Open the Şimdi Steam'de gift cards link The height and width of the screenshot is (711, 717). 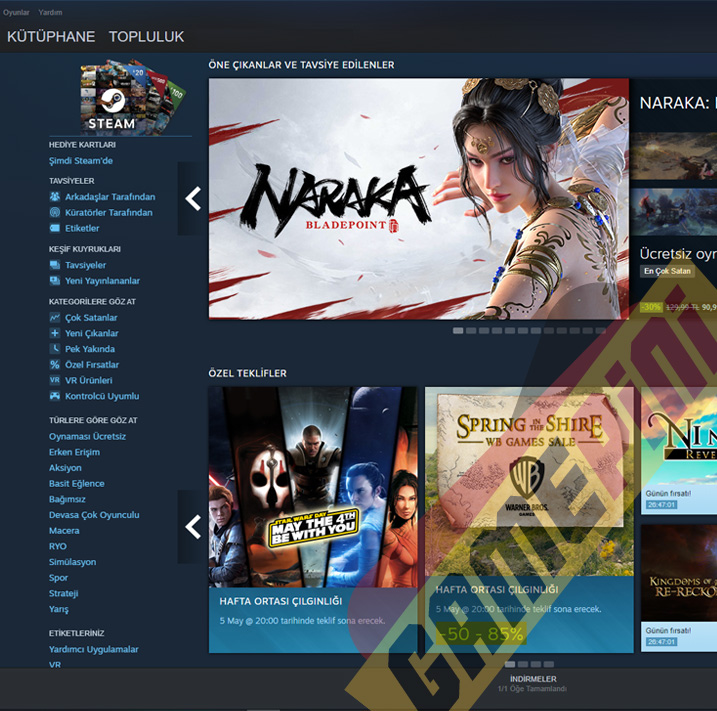[81, 161]
